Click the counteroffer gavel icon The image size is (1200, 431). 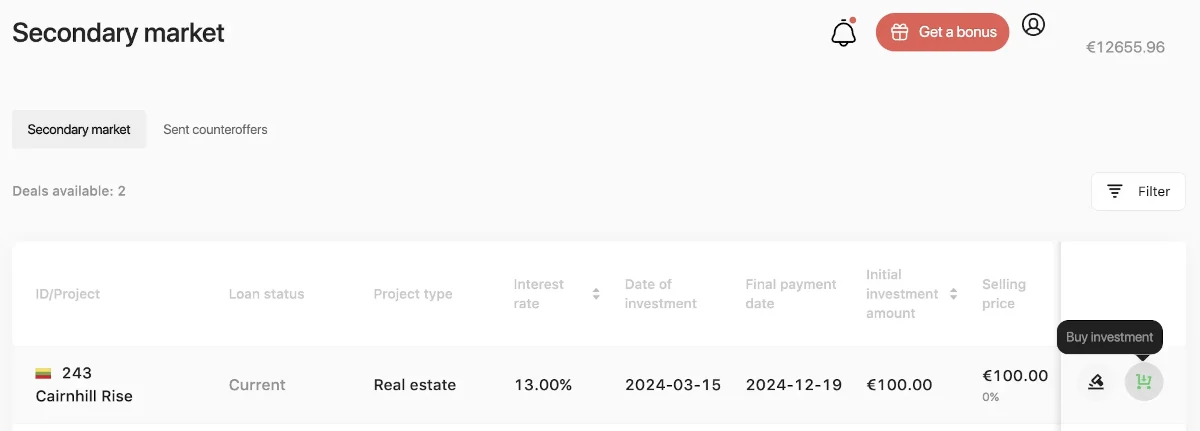click(1096, 381)
